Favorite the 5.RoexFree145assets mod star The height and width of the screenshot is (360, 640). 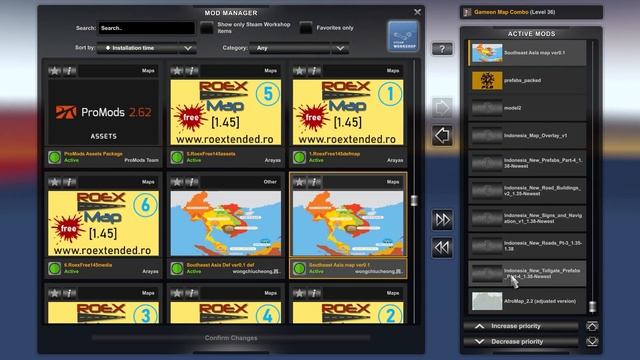177,71
